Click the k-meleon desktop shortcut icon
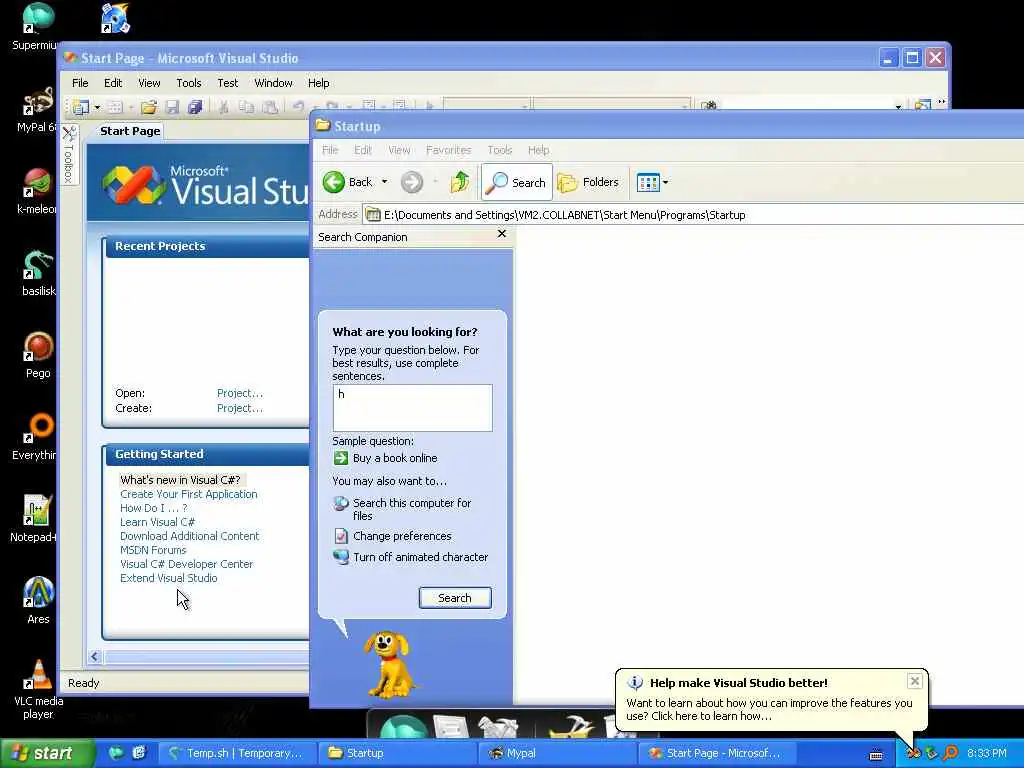1024x768 pixels. pyautogui.click(x=38, y=183)
